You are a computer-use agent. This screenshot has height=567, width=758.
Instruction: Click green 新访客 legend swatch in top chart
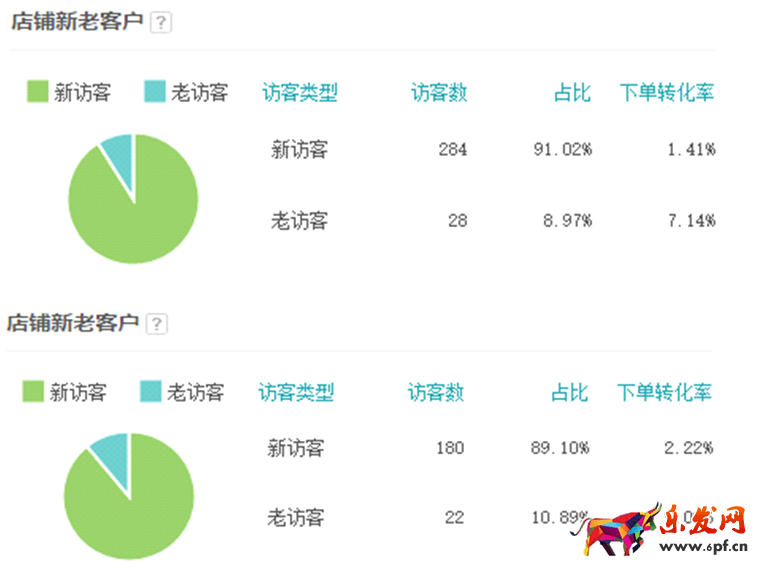click(37, 91)
